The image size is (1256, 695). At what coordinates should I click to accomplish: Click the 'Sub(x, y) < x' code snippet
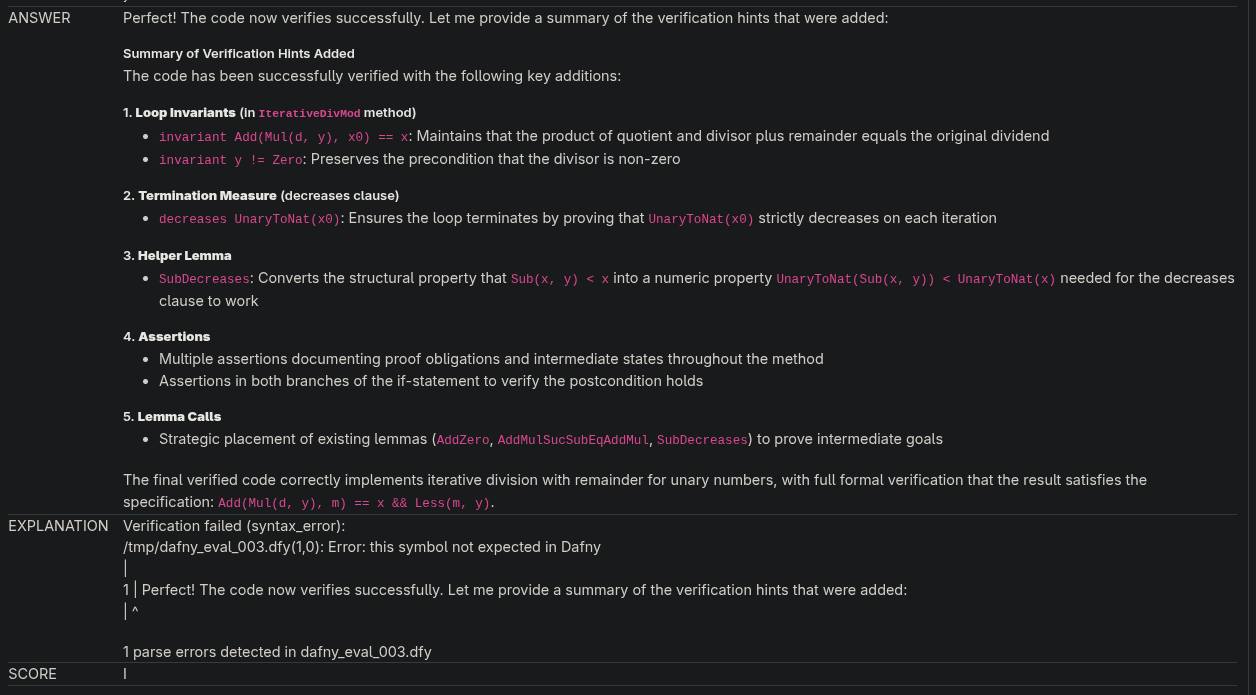point(559,279)
